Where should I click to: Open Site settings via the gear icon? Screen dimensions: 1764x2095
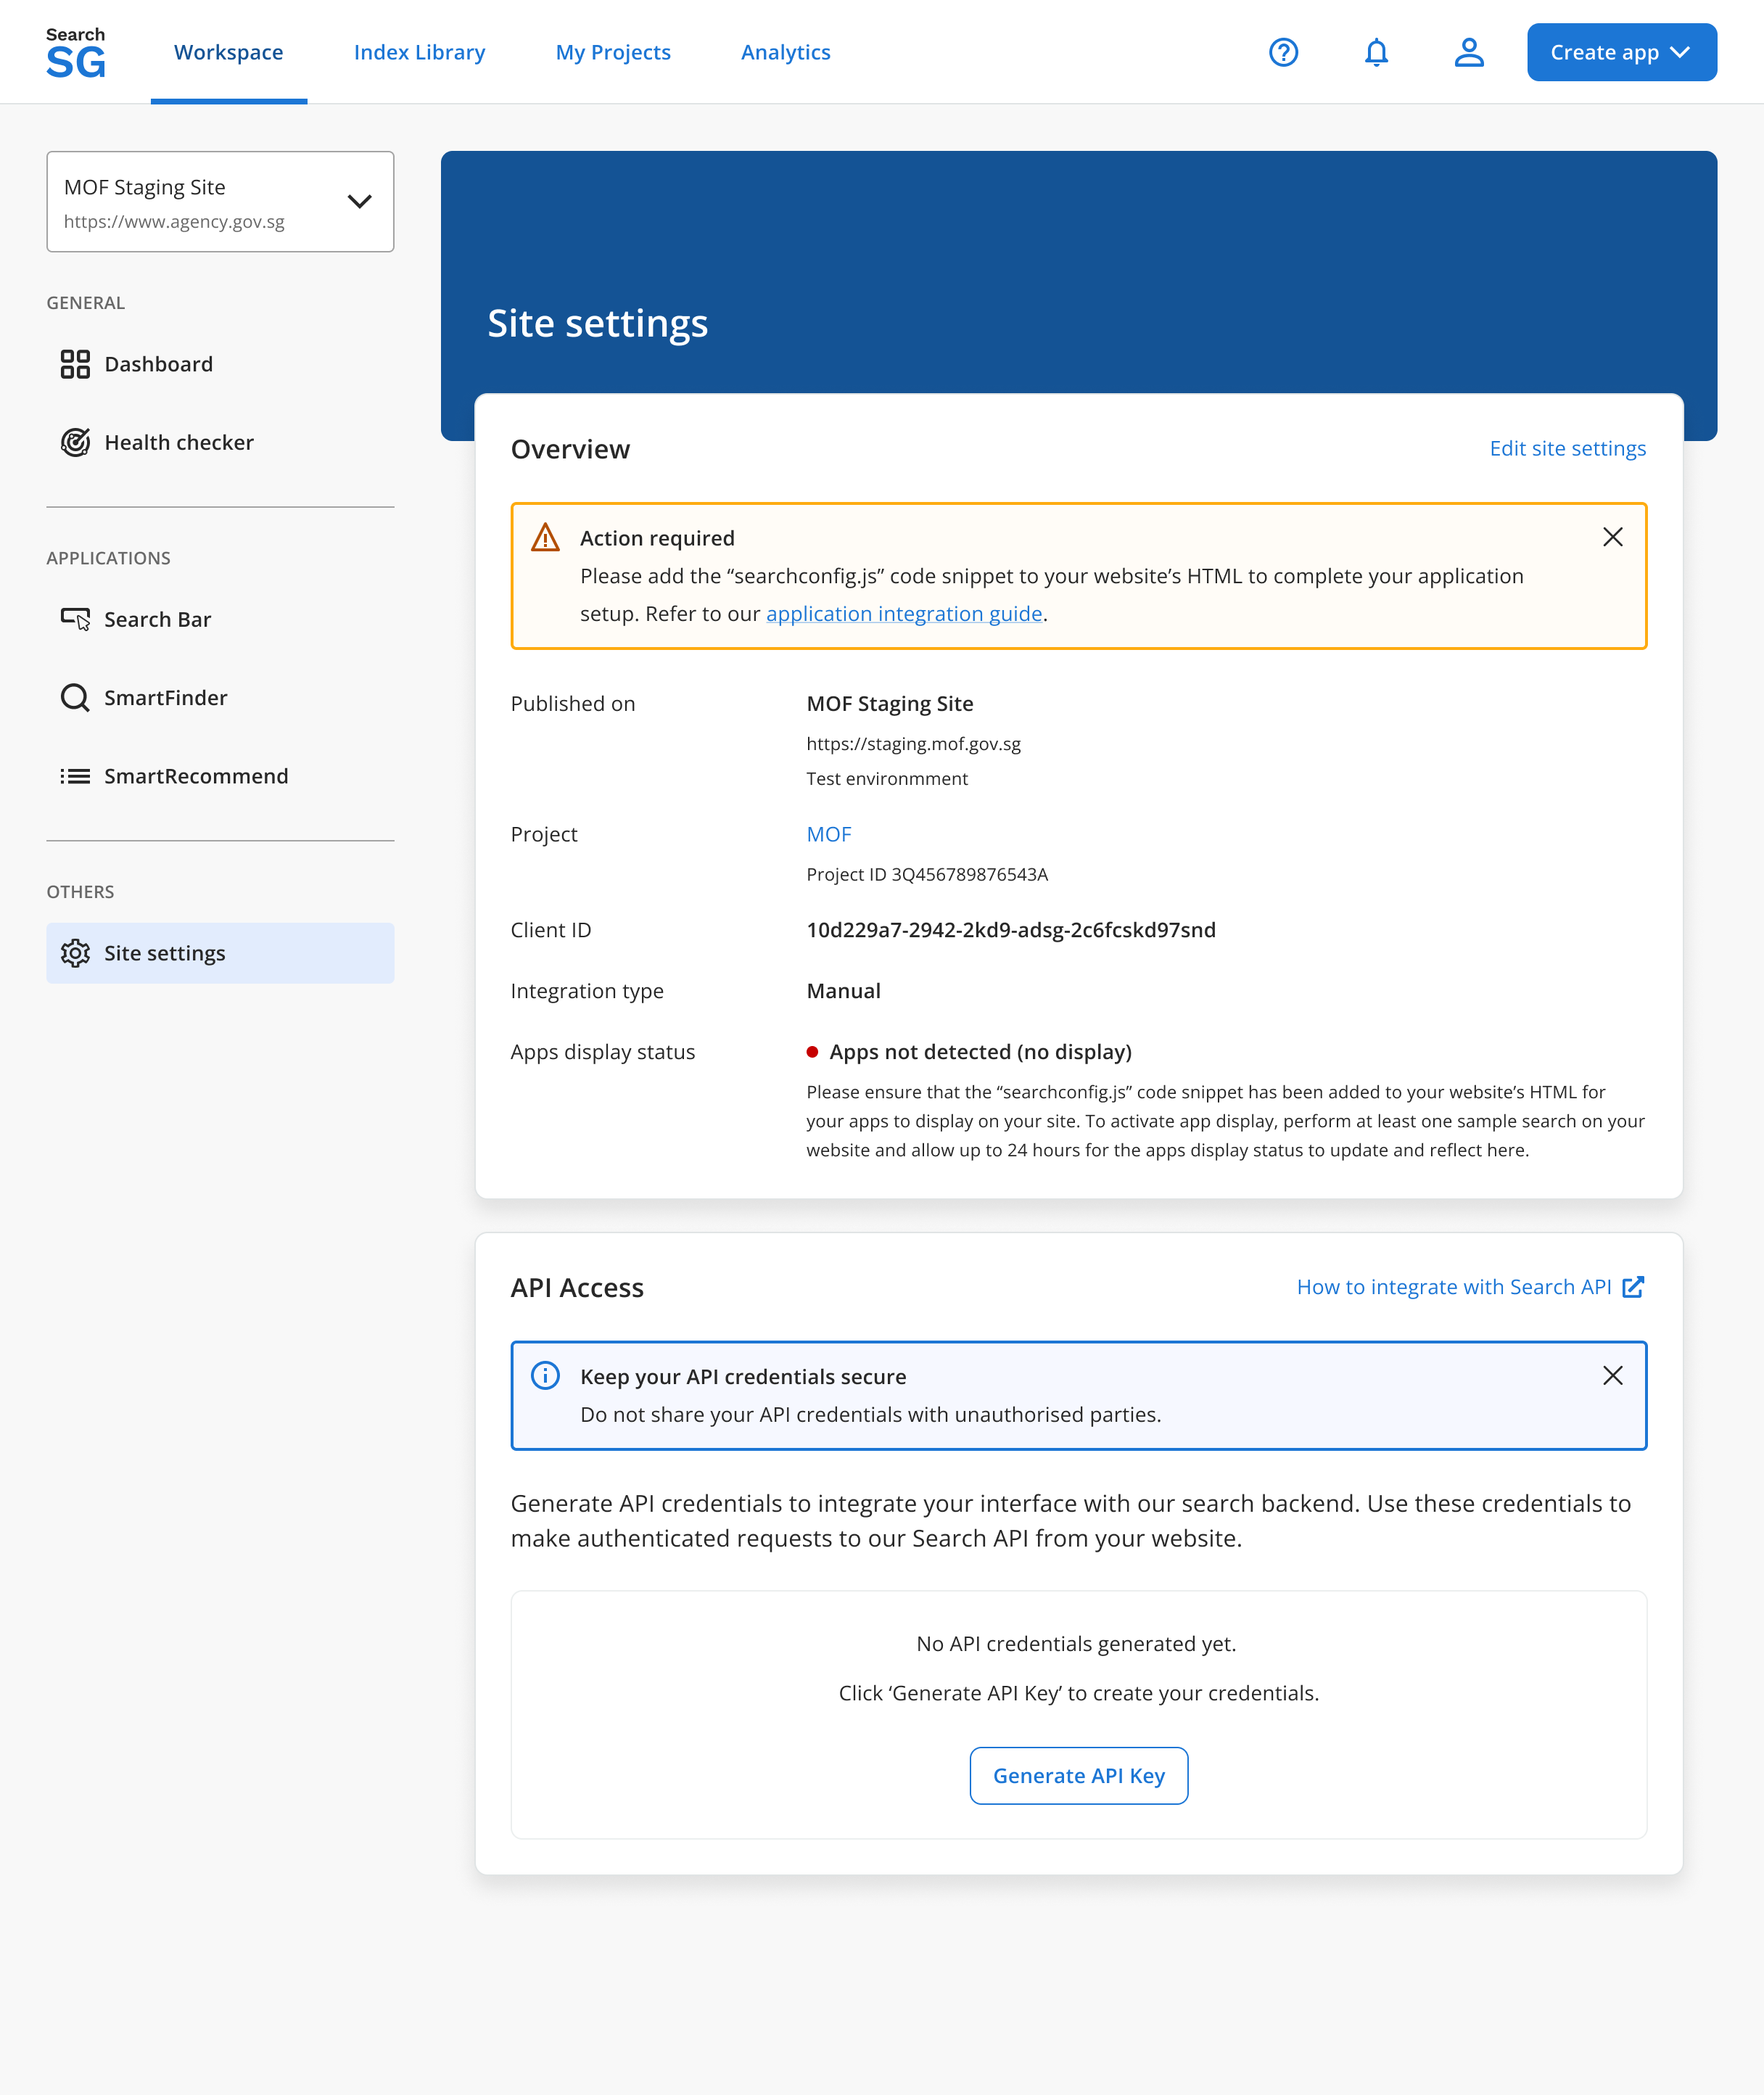coord(165,953)
